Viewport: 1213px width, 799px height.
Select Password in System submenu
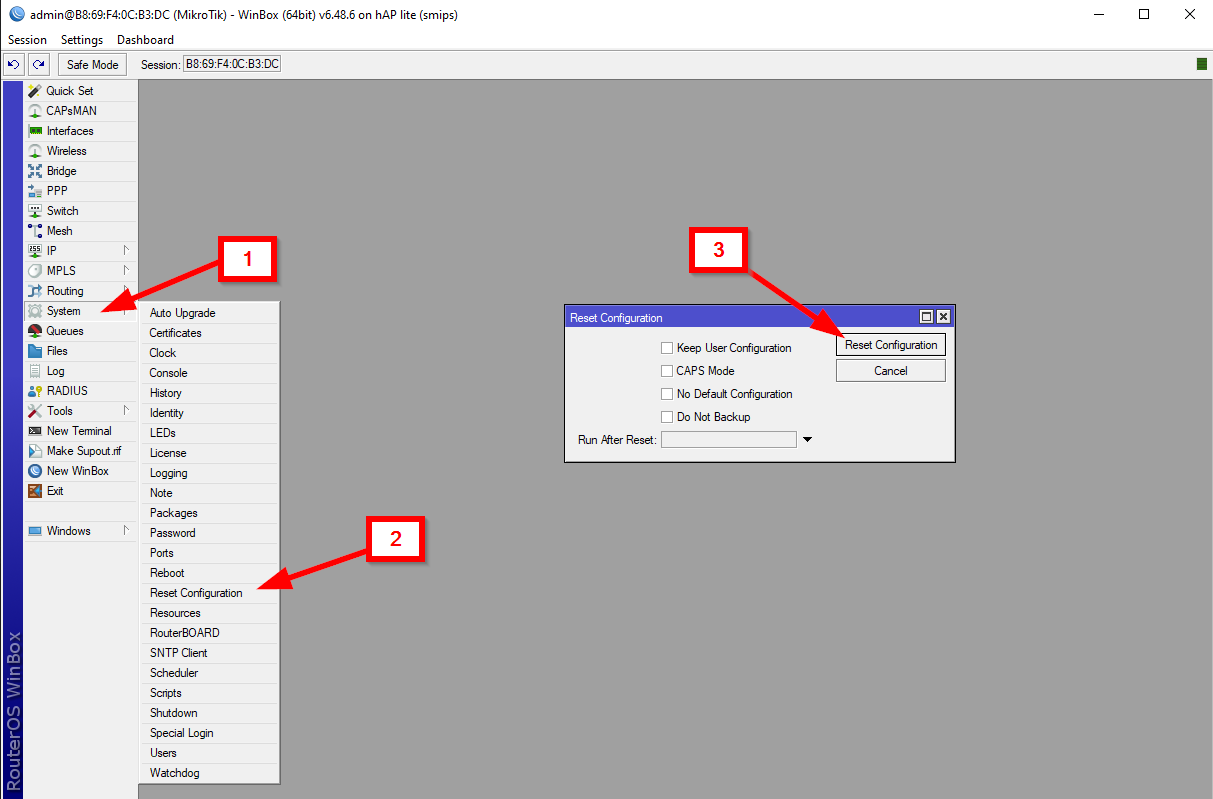(209, 533)
